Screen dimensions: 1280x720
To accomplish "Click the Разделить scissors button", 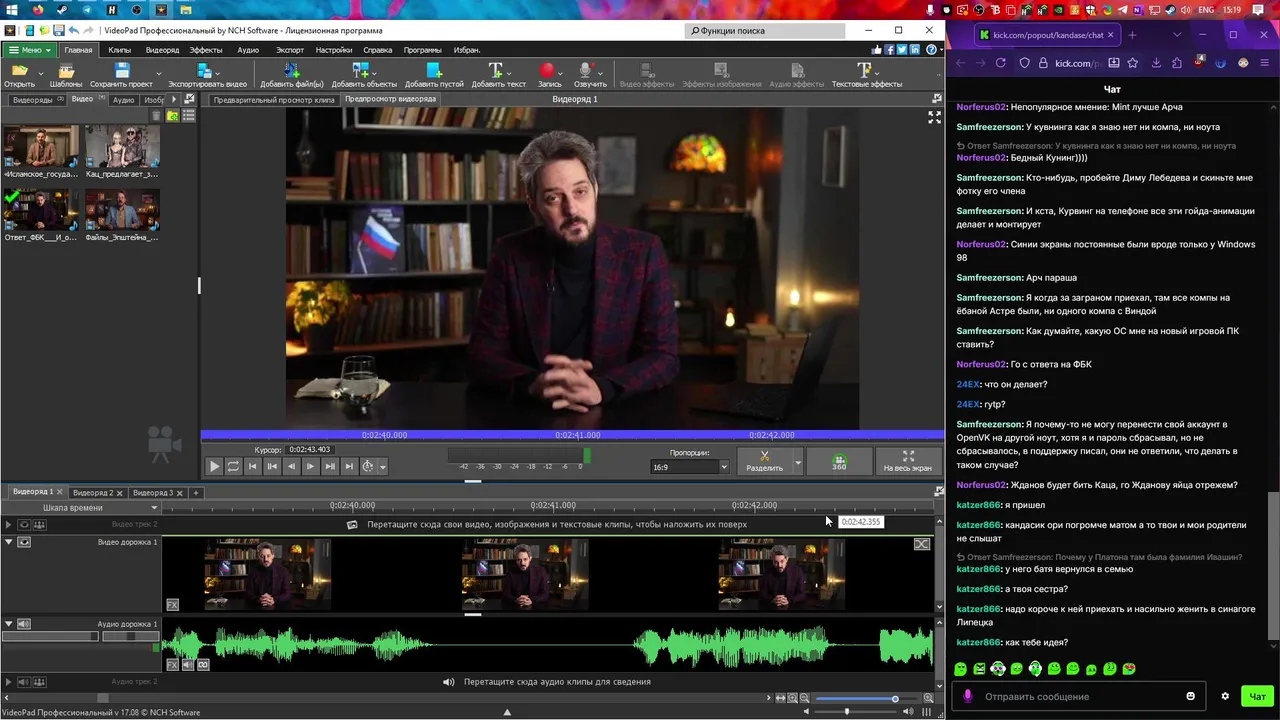I will point(764,461).
